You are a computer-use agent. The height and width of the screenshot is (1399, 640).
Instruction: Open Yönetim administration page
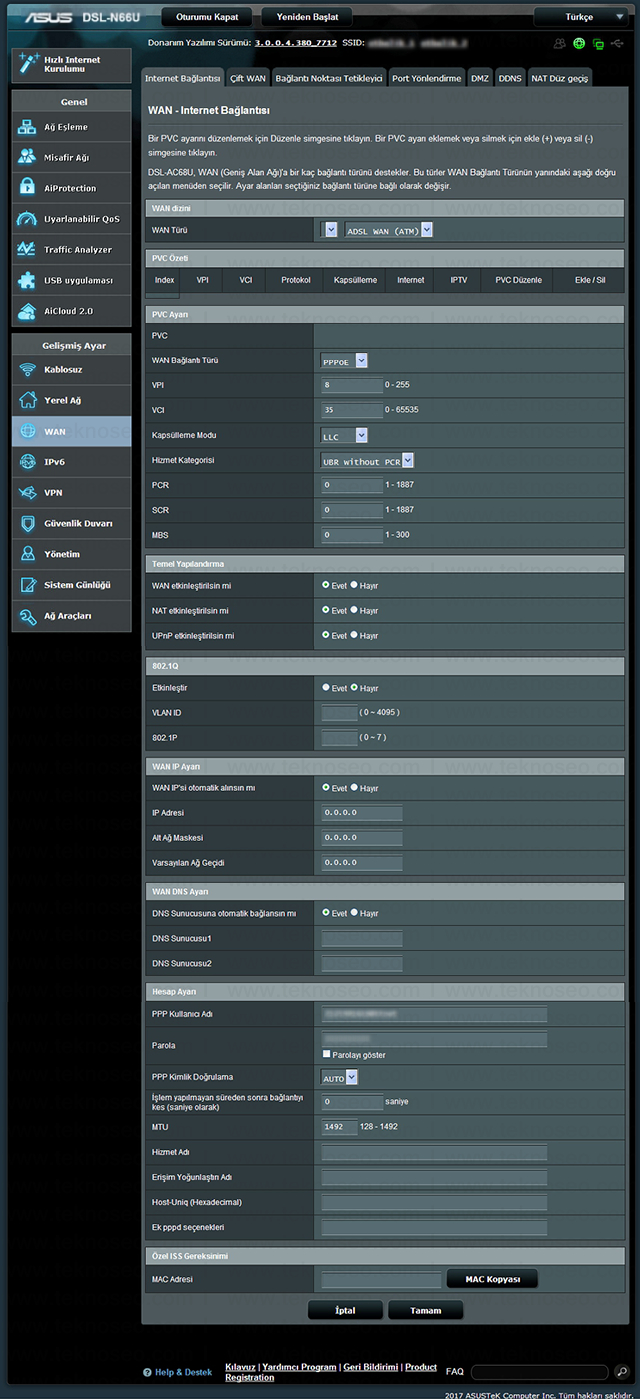(x=71, y=554)
